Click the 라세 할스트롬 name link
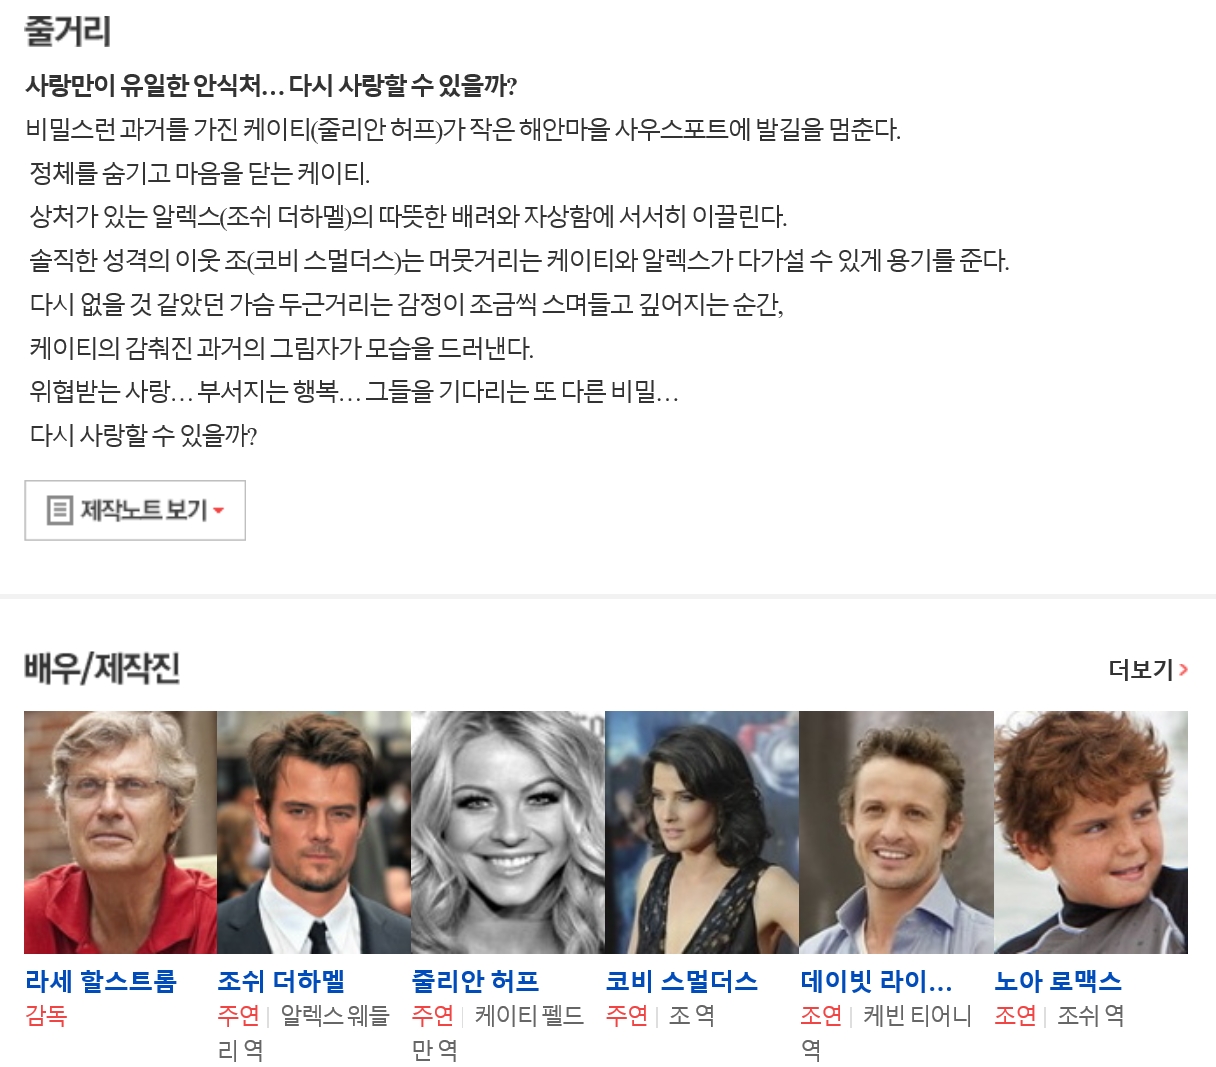Screen dimensions: 1216x1067 click(x=101, y=981)
